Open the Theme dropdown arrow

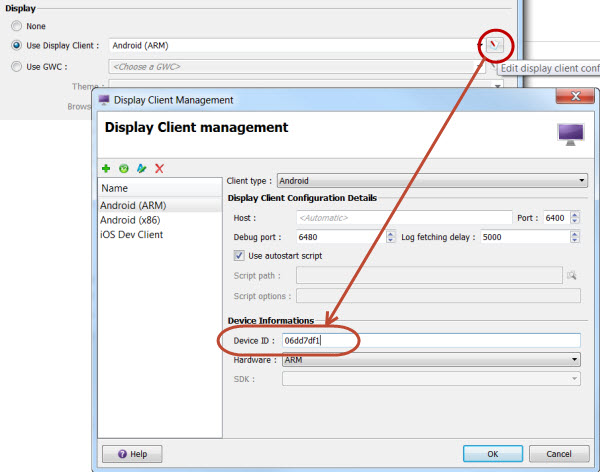[497, 86]
